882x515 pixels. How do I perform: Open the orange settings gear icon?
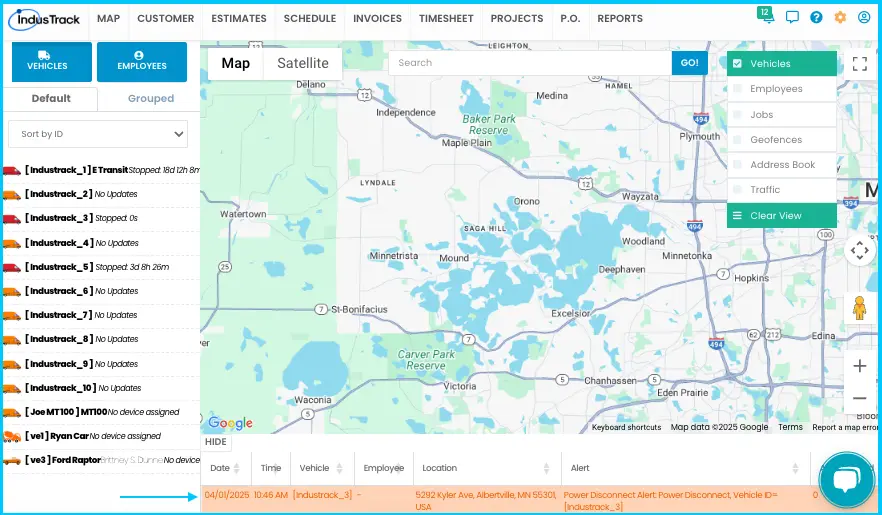[x=840, y=17]
